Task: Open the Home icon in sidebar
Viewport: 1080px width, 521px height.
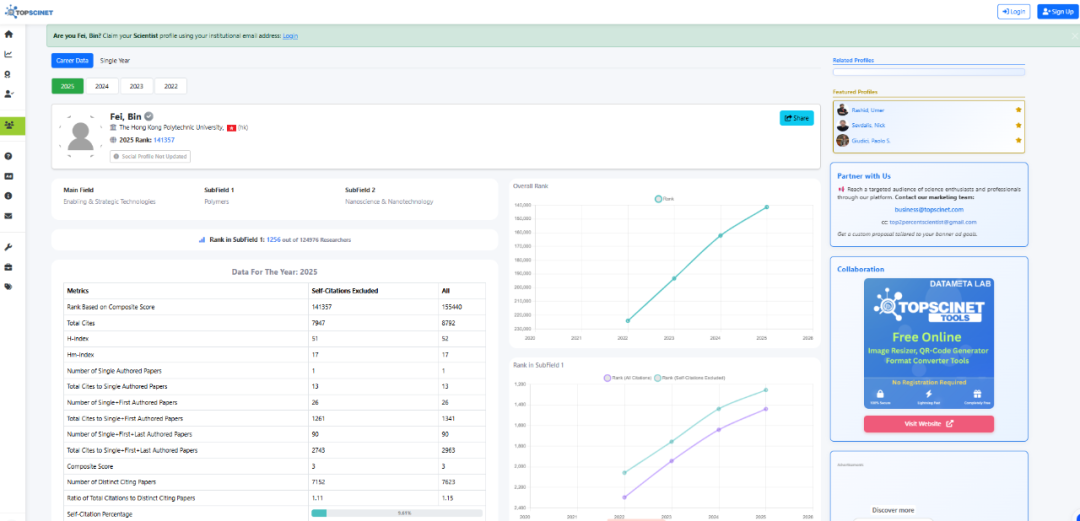Action: [x=8, y=34]
